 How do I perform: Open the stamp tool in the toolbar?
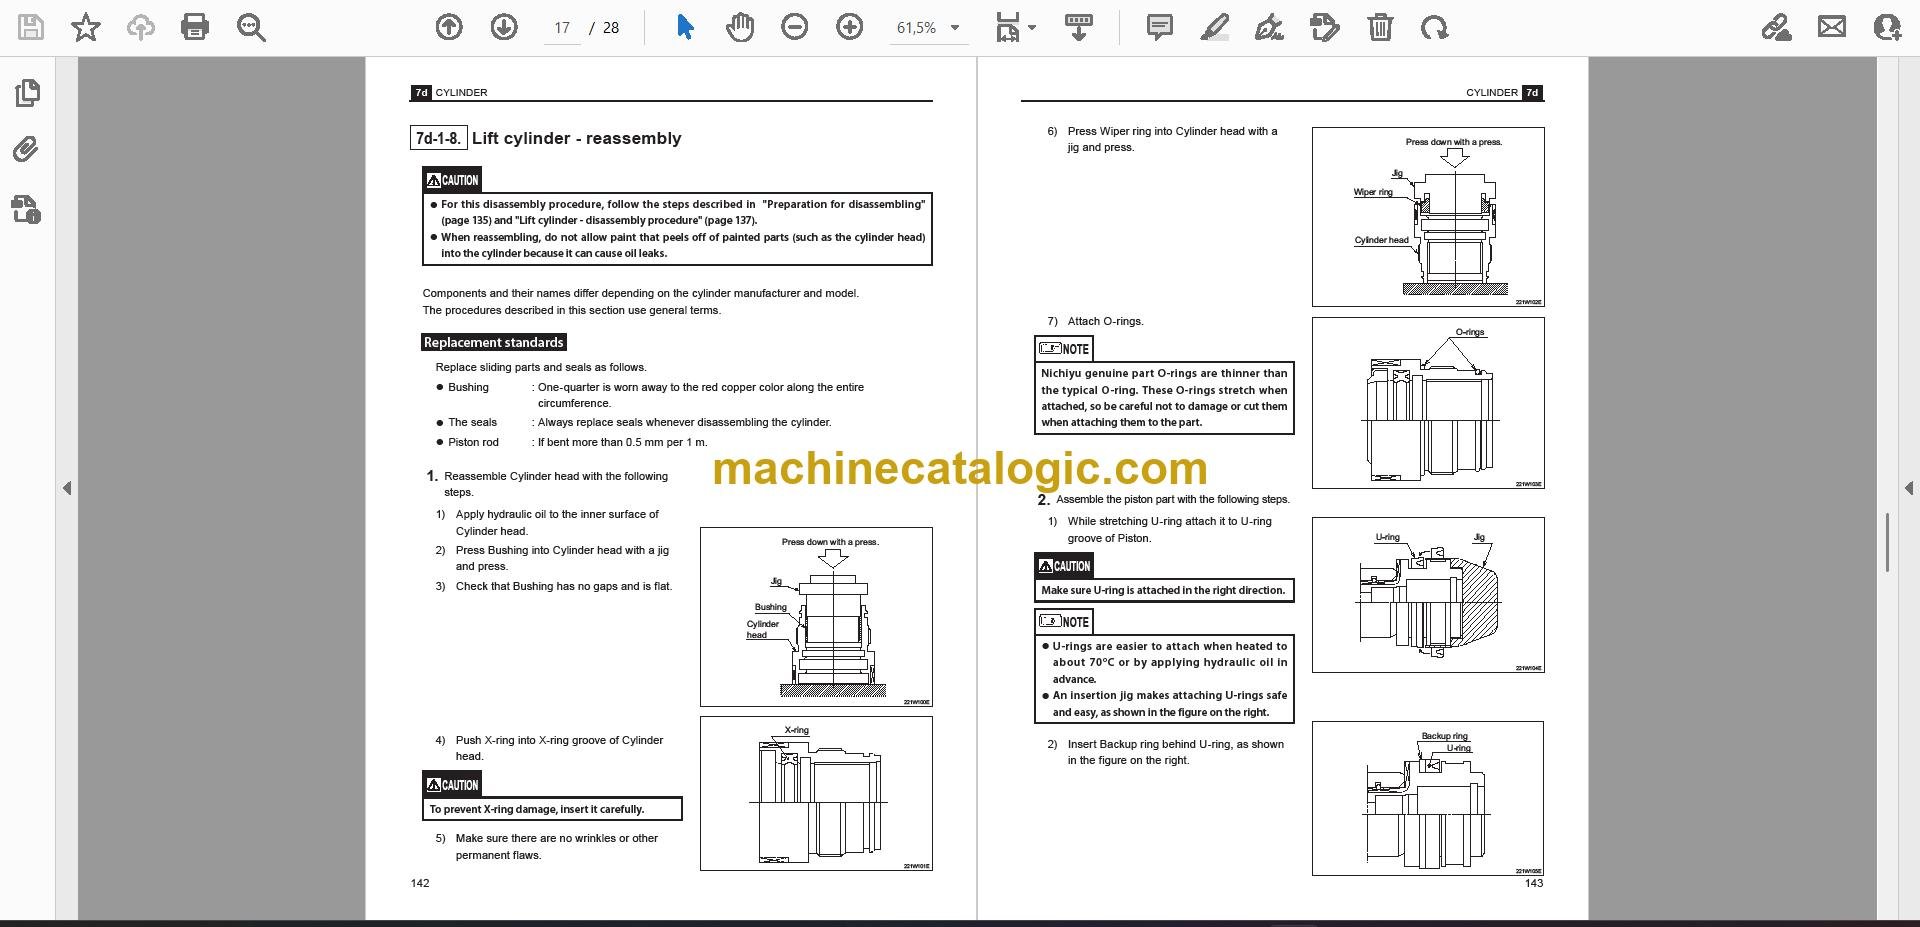[1324, 27]
